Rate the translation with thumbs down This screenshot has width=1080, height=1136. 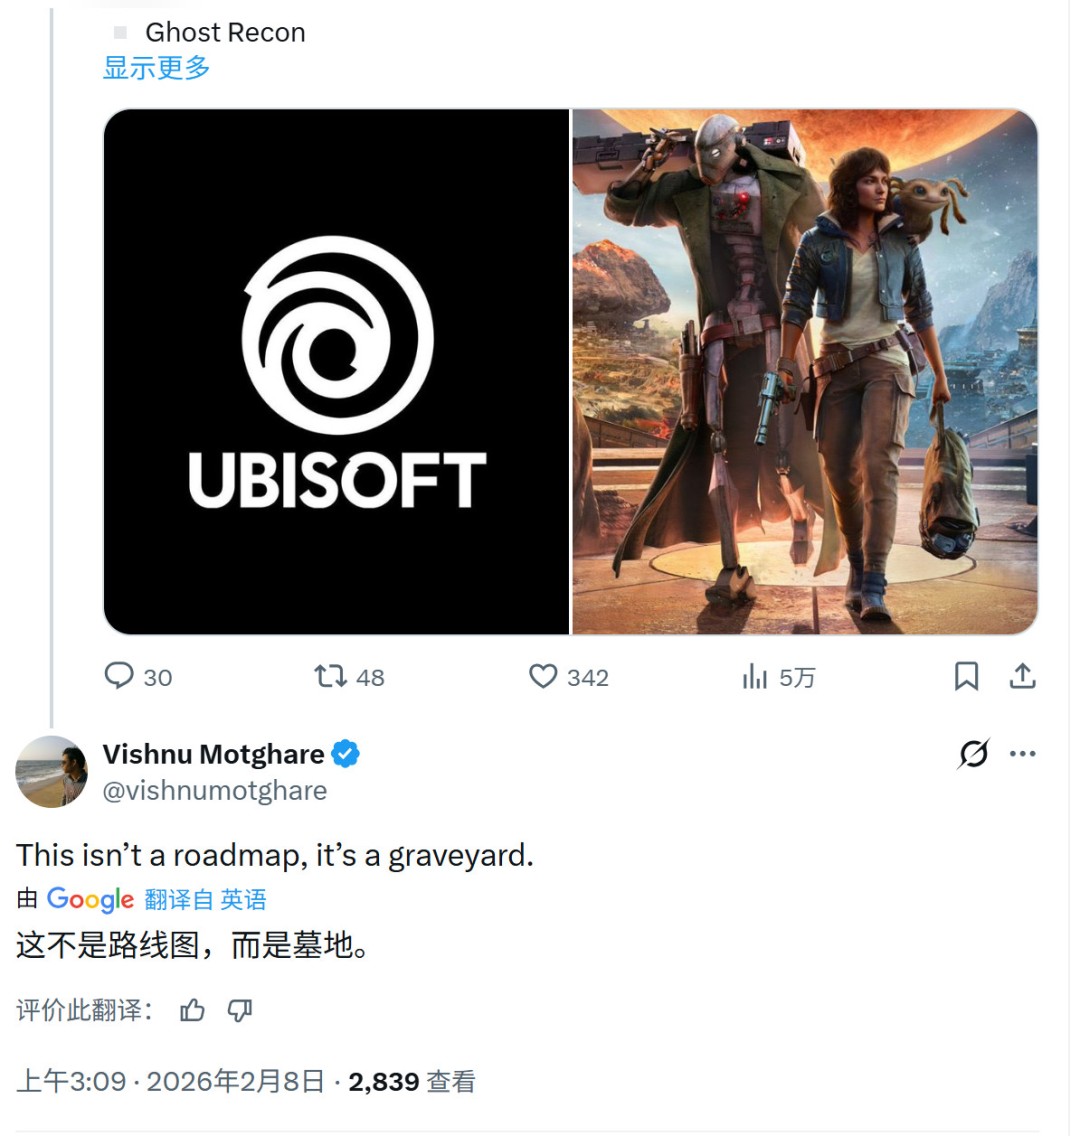240,1010
